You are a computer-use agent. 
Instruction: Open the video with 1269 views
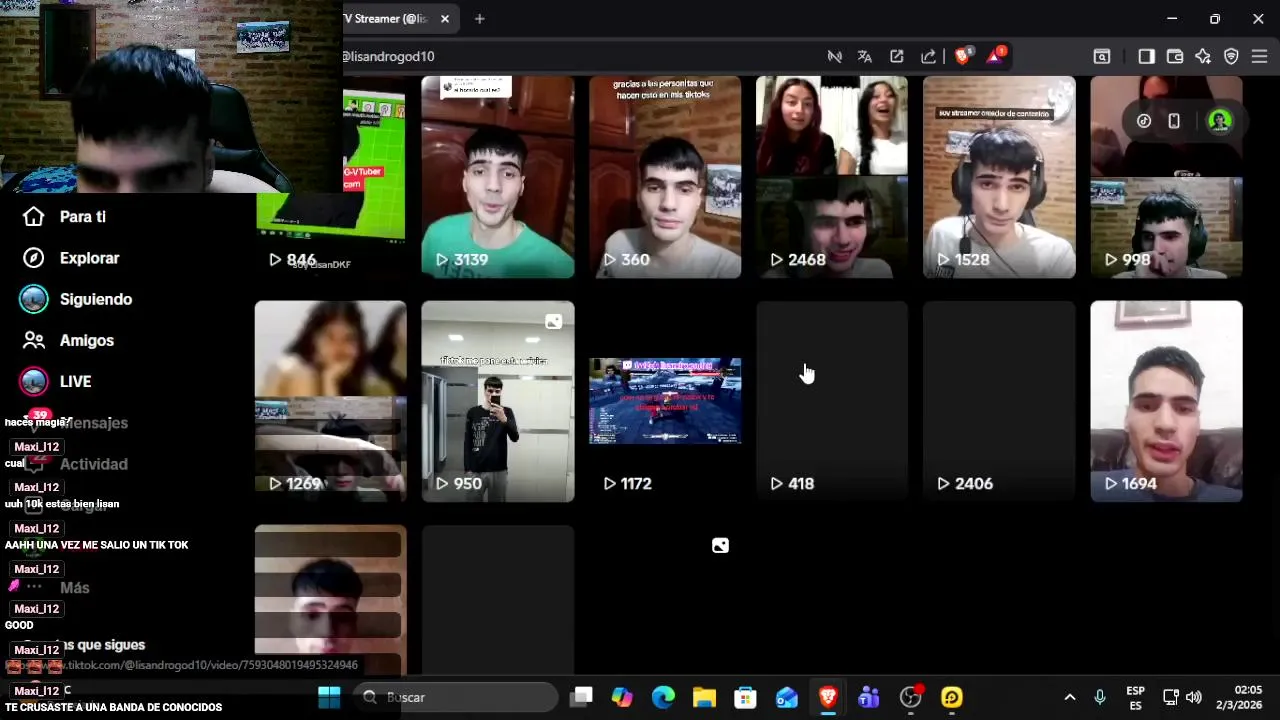(x=330, y=401)
